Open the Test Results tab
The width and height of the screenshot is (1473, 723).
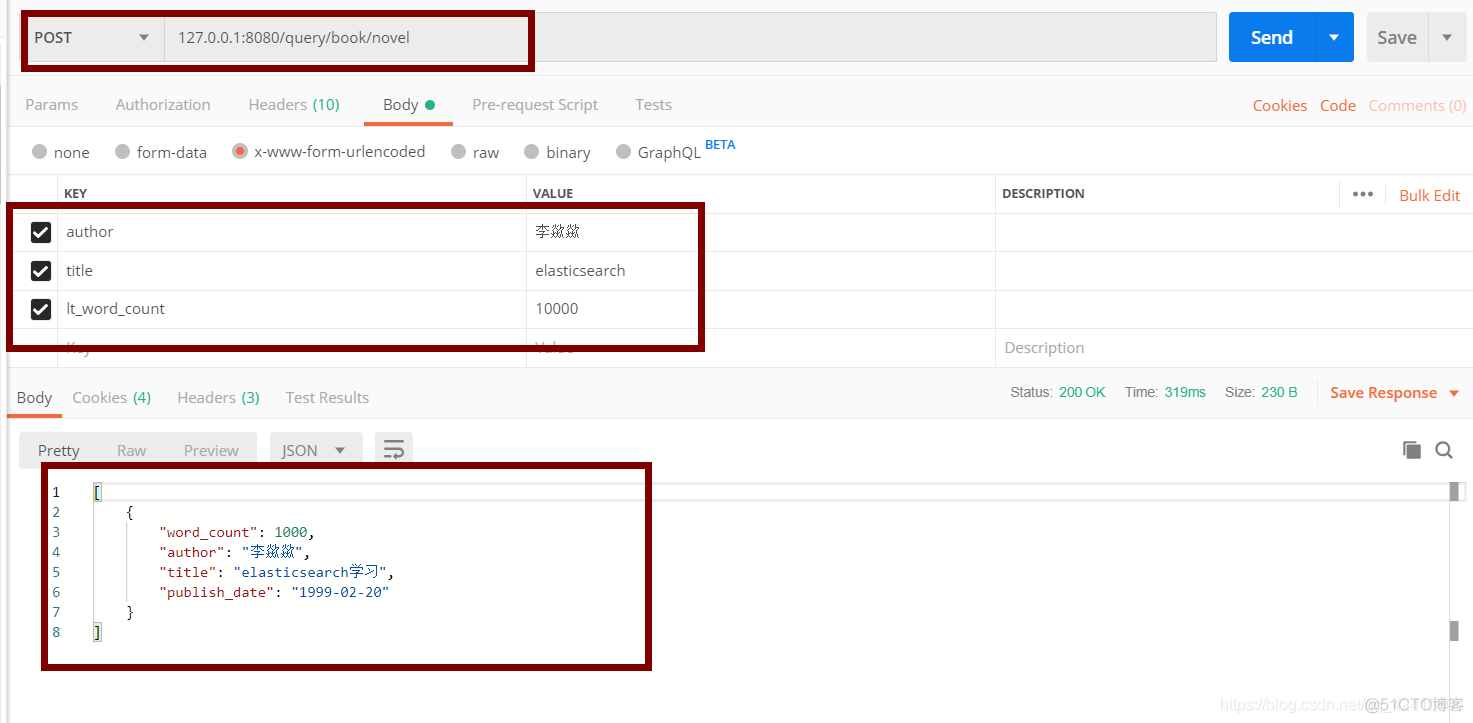pos(327,398)
